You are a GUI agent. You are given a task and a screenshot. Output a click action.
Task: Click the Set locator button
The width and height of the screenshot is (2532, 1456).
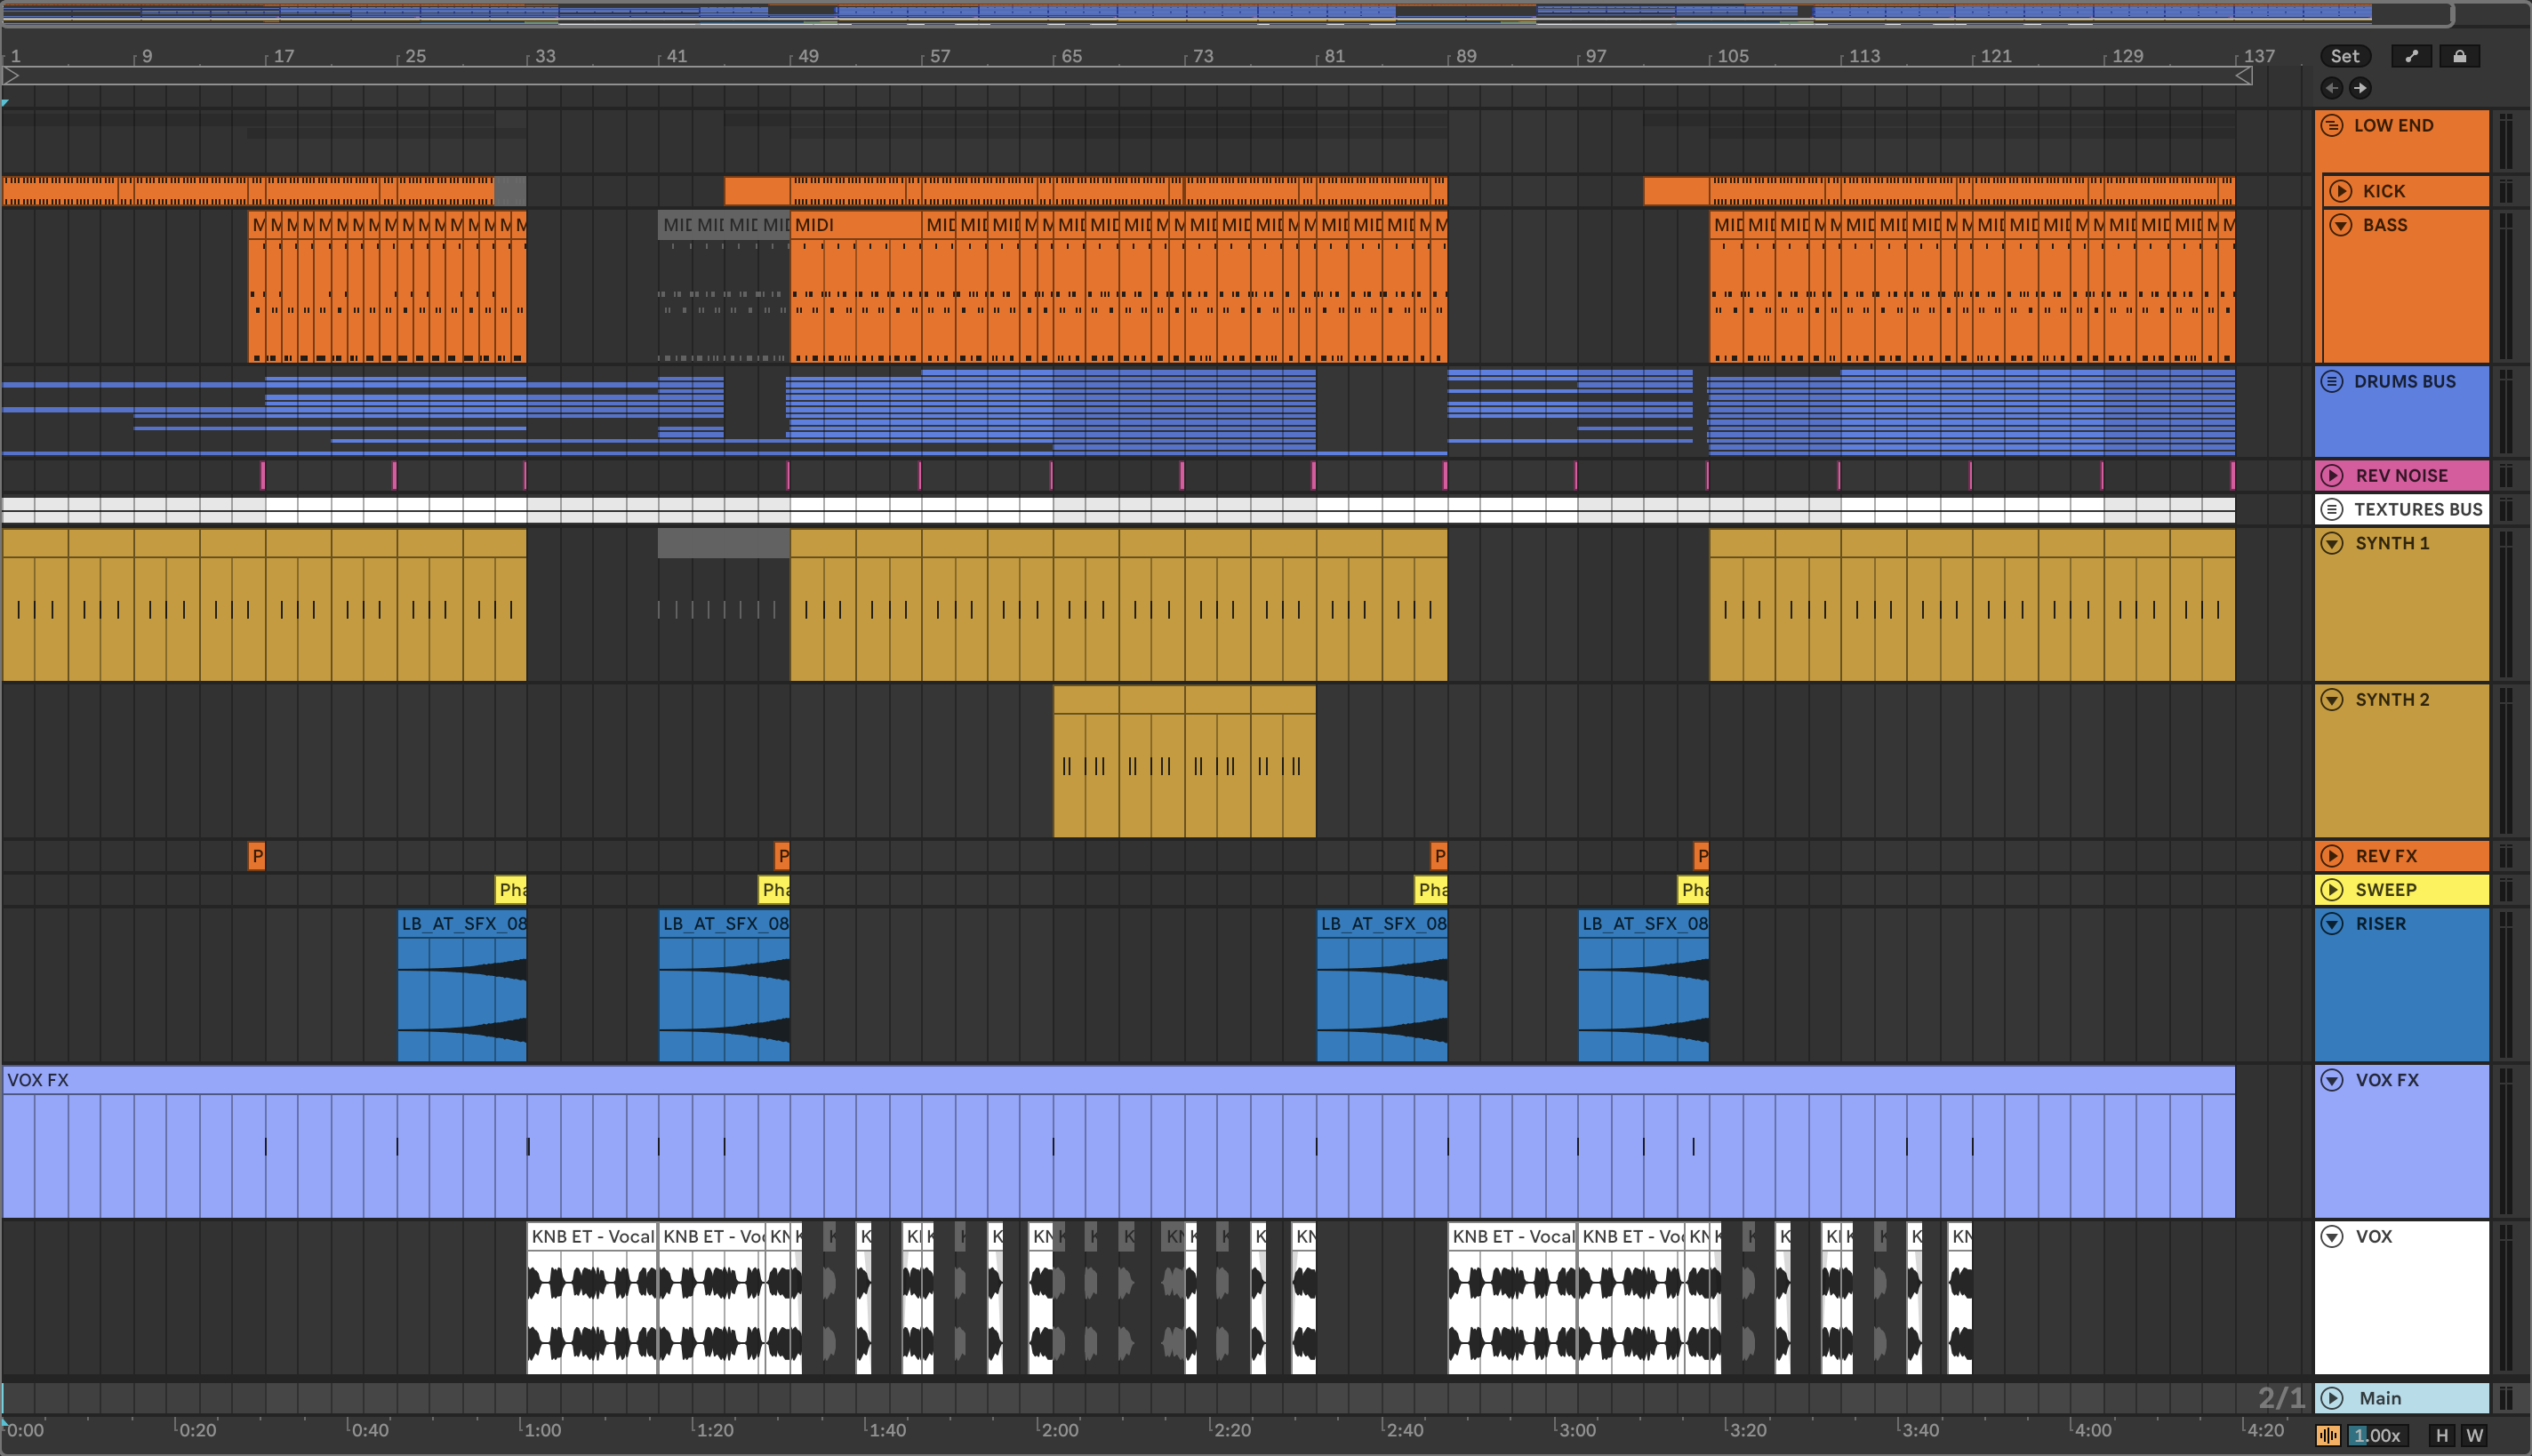[x=2344, y=56]
